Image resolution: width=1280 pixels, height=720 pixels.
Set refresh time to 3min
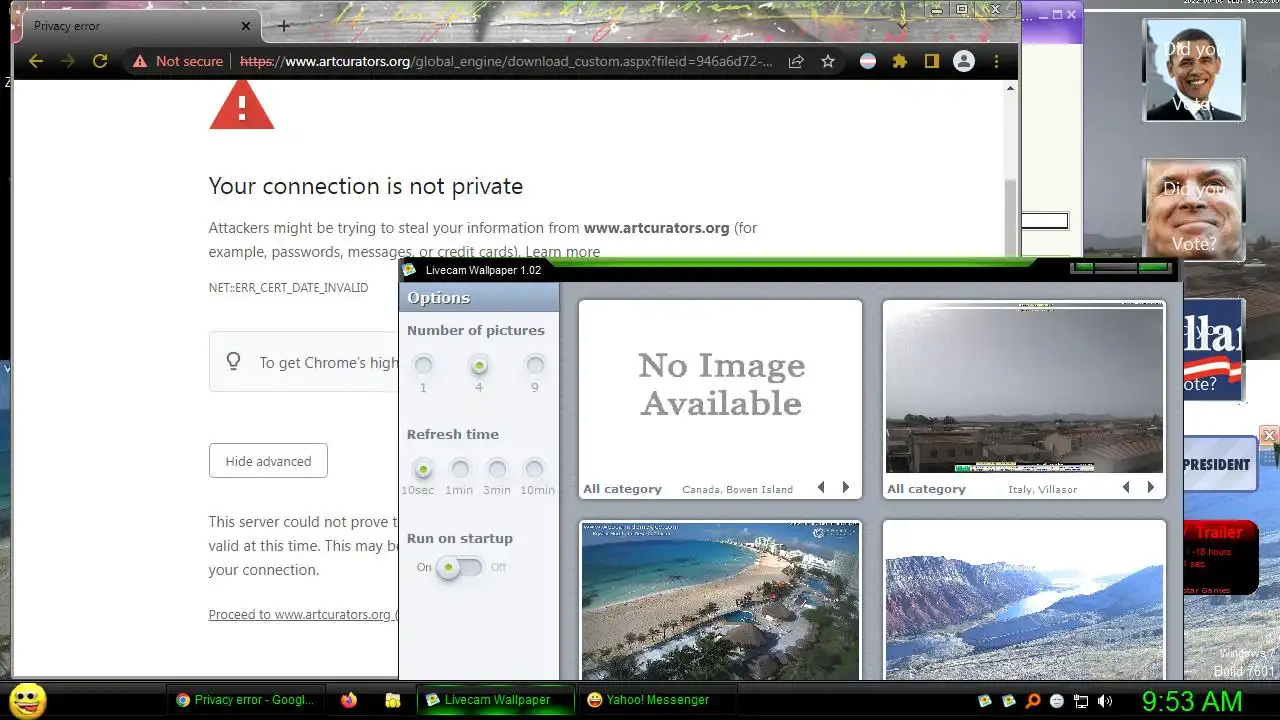497,468
